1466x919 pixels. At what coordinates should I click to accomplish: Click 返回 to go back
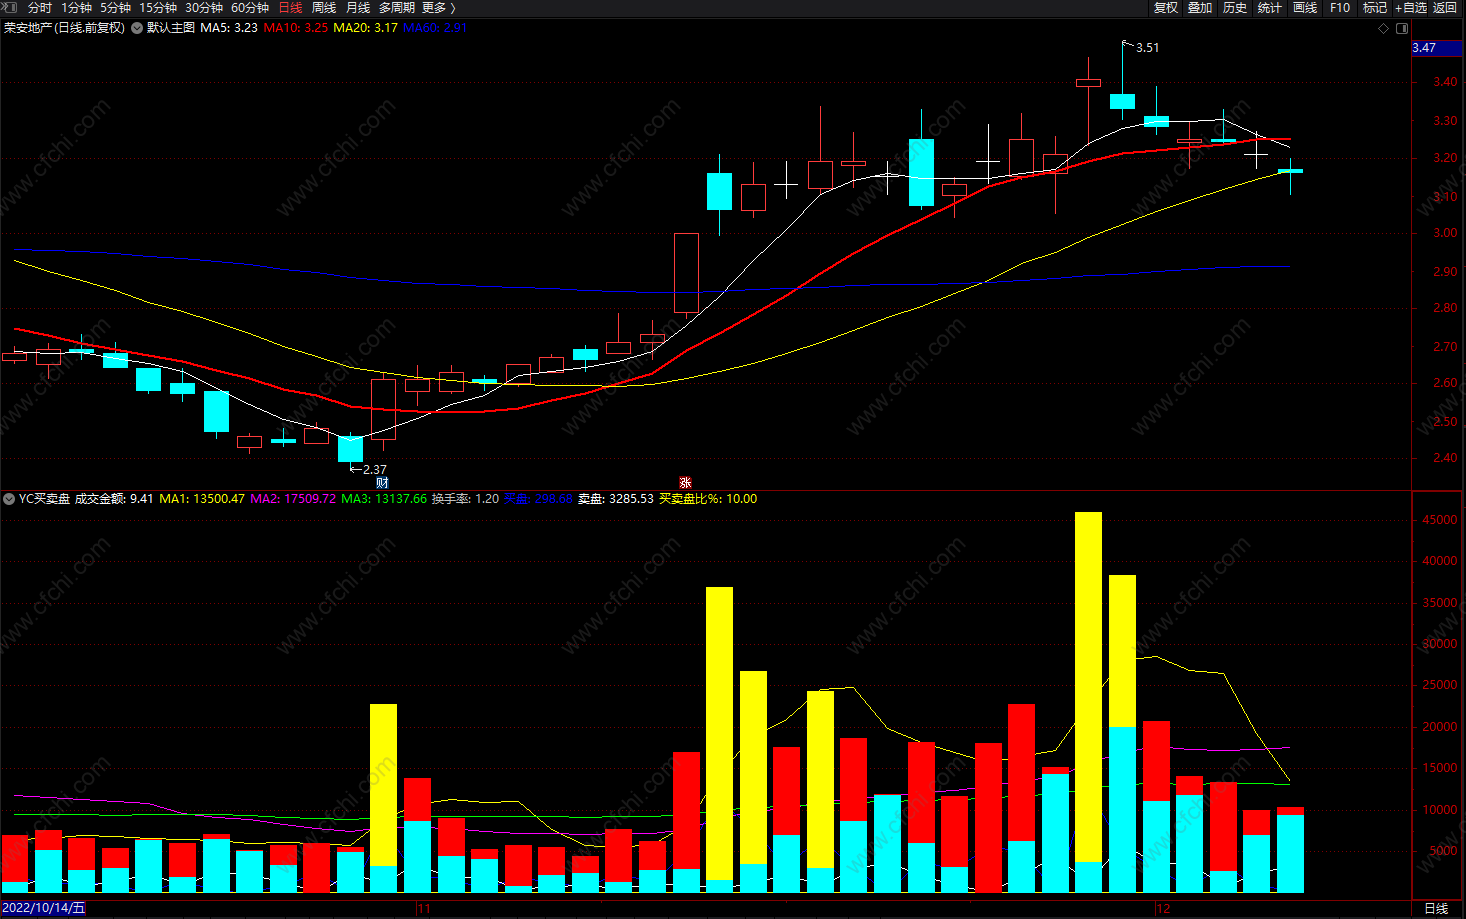(1445, 8)
